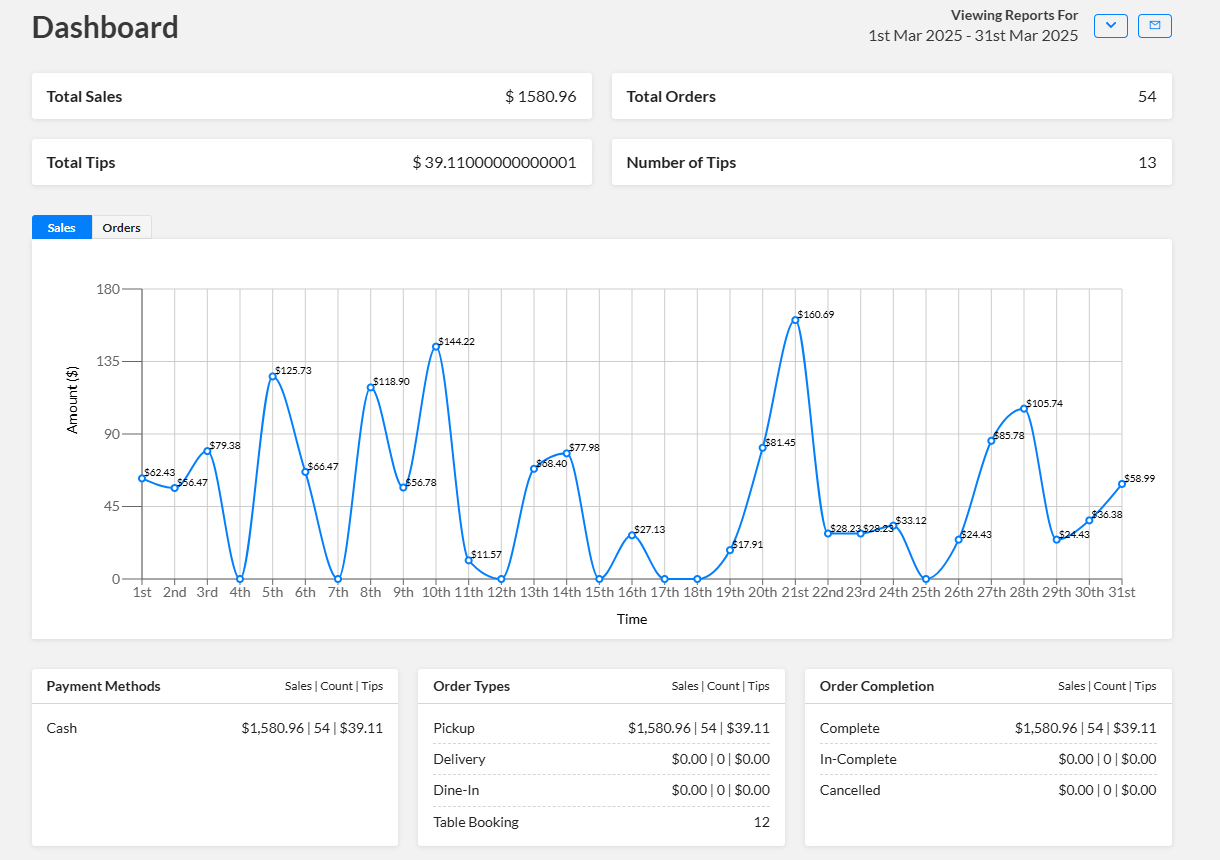Click the Total Tips summary card

(312, 162)
